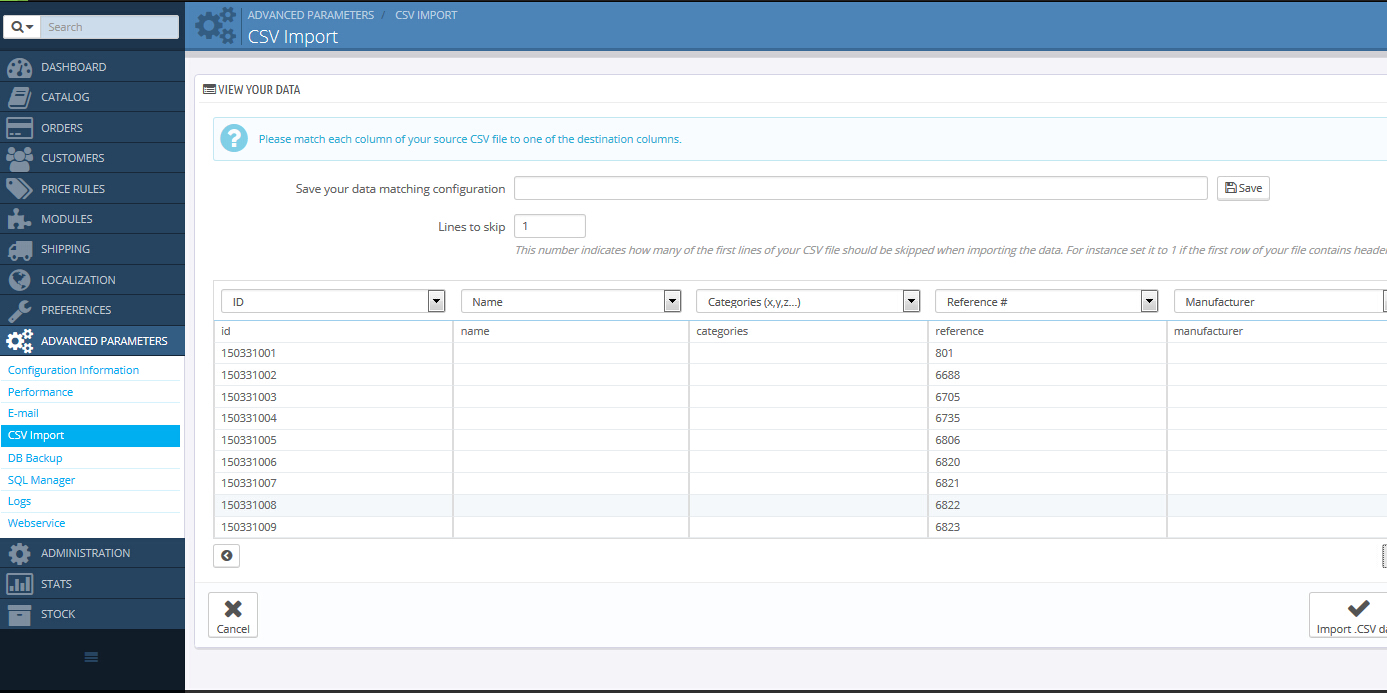Screen dimensions: 1387x693
Task: Open the Localization menu
Action: pos(92,280)
